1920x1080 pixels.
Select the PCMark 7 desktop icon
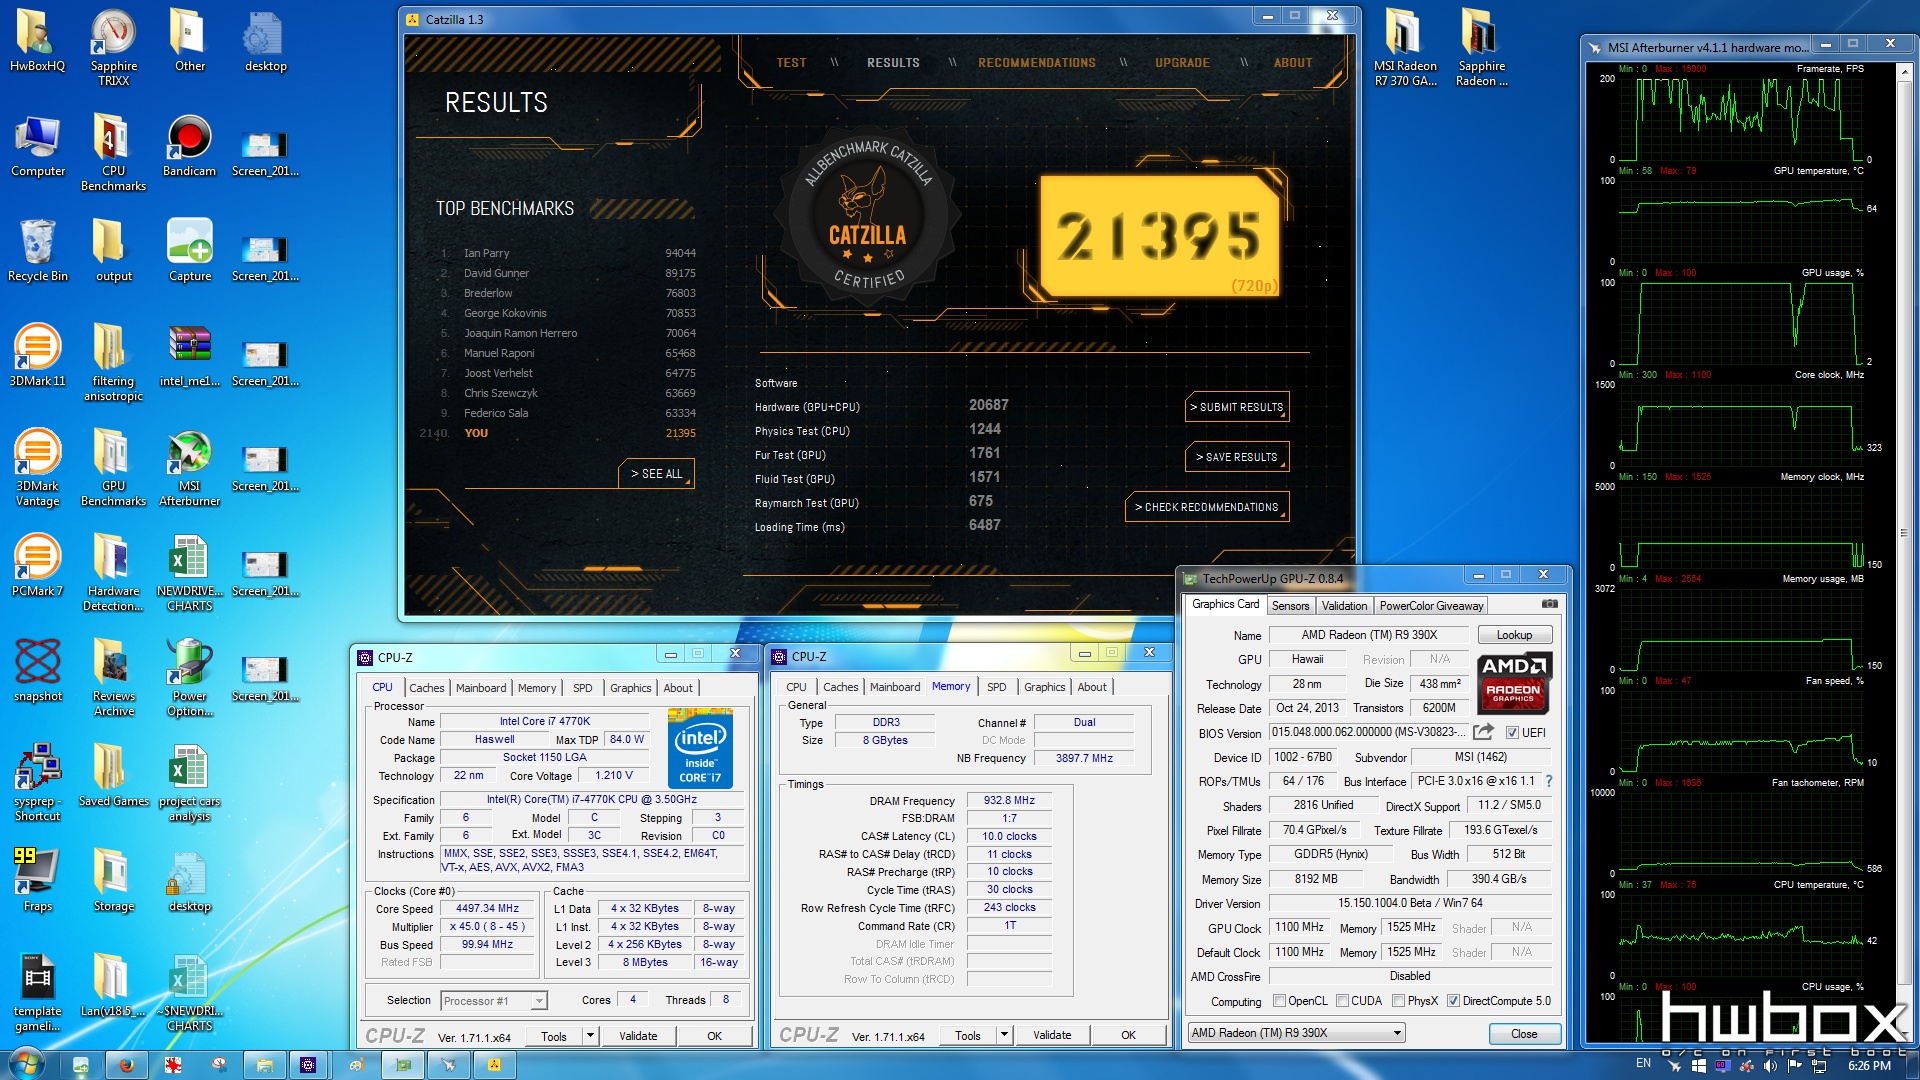pos(37,566)
